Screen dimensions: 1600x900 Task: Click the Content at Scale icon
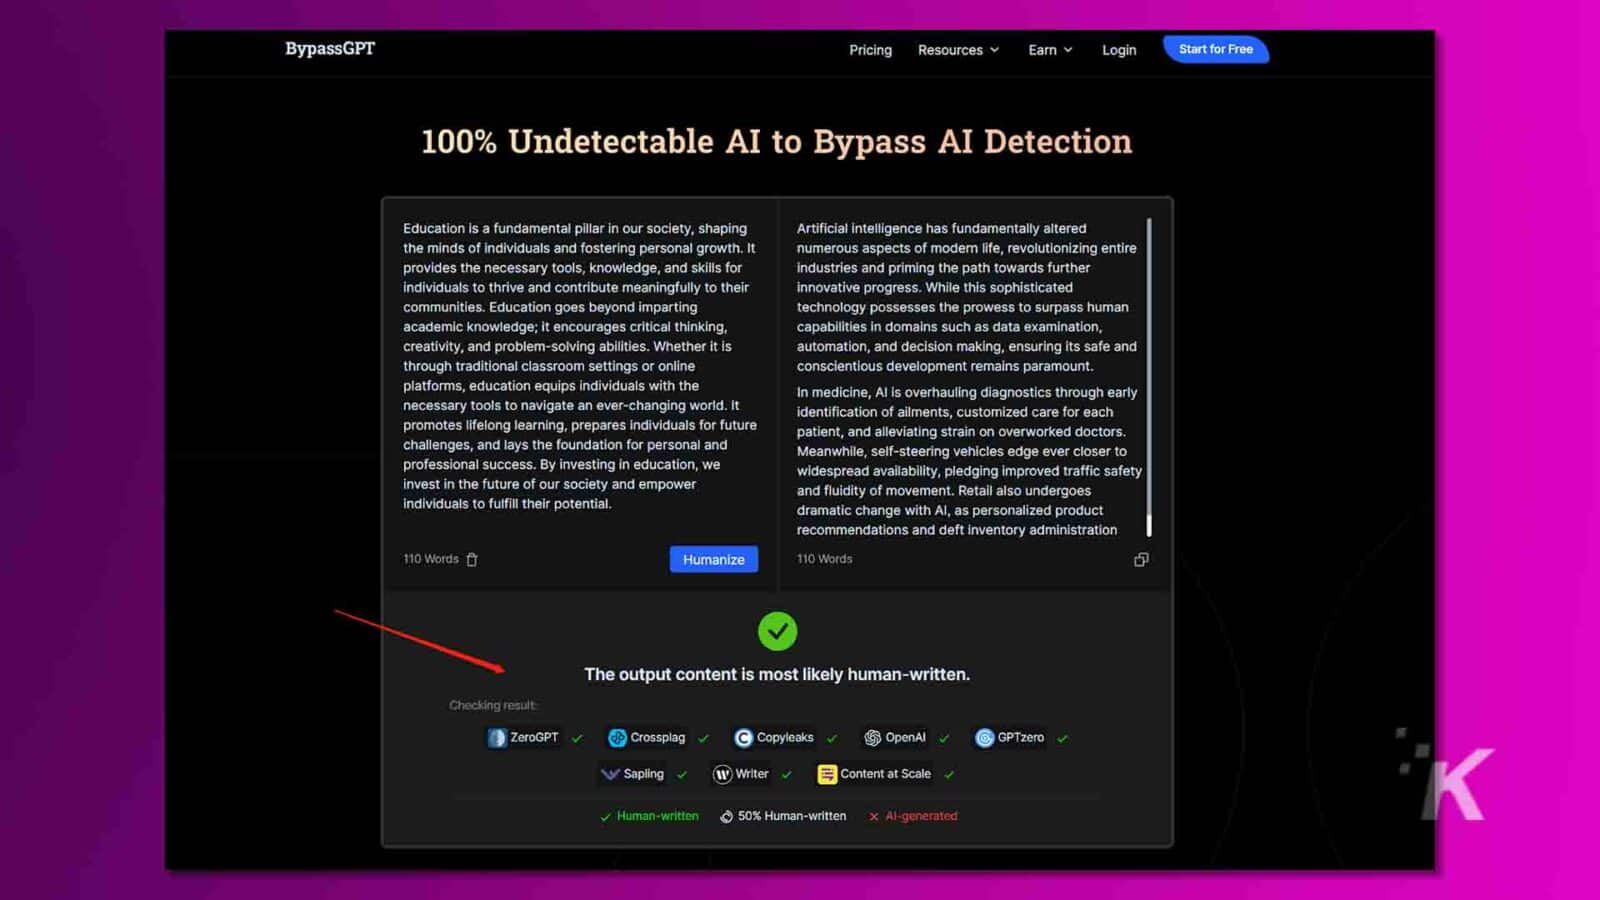tap(827, 774)
